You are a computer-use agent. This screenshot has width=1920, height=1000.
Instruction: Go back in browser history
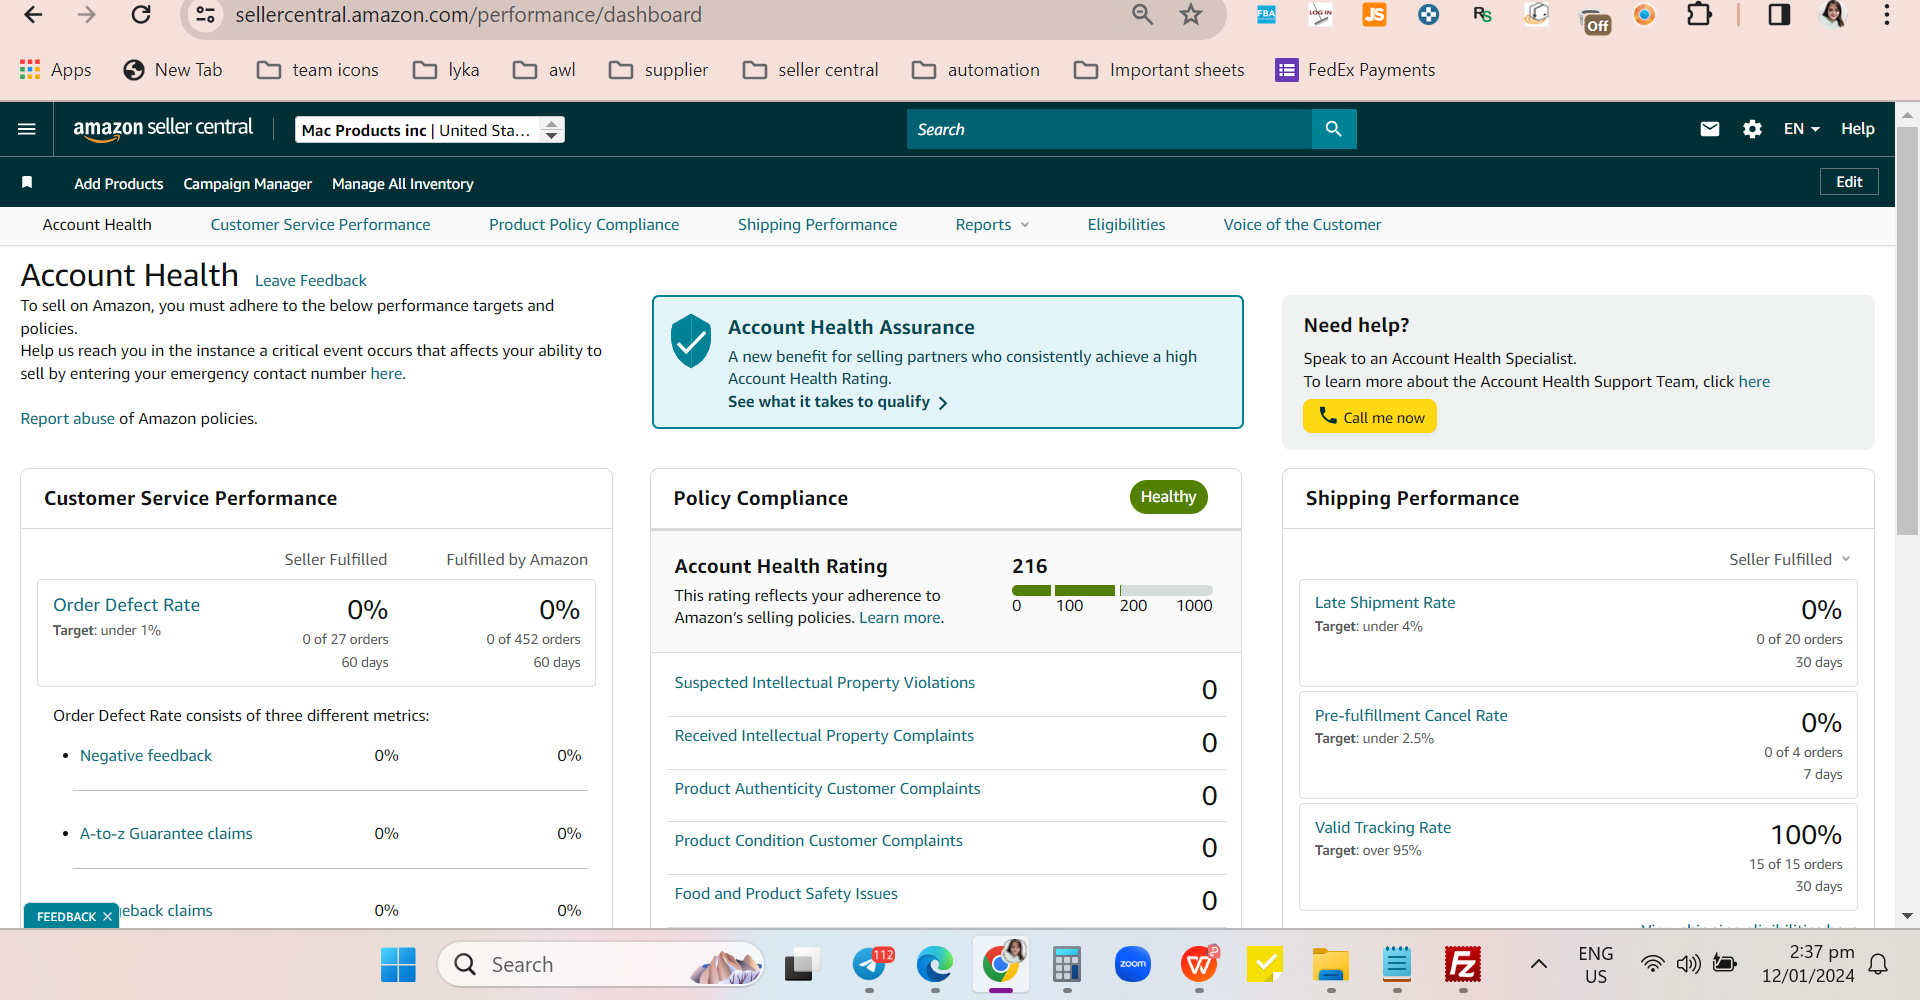pos(33,14)
